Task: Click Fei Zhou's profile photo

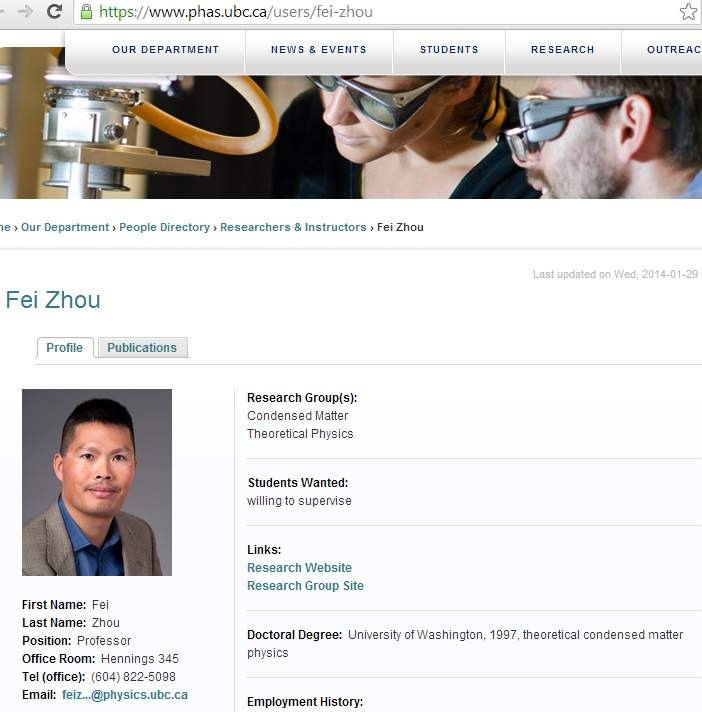Action: click(x=97, y=482)
